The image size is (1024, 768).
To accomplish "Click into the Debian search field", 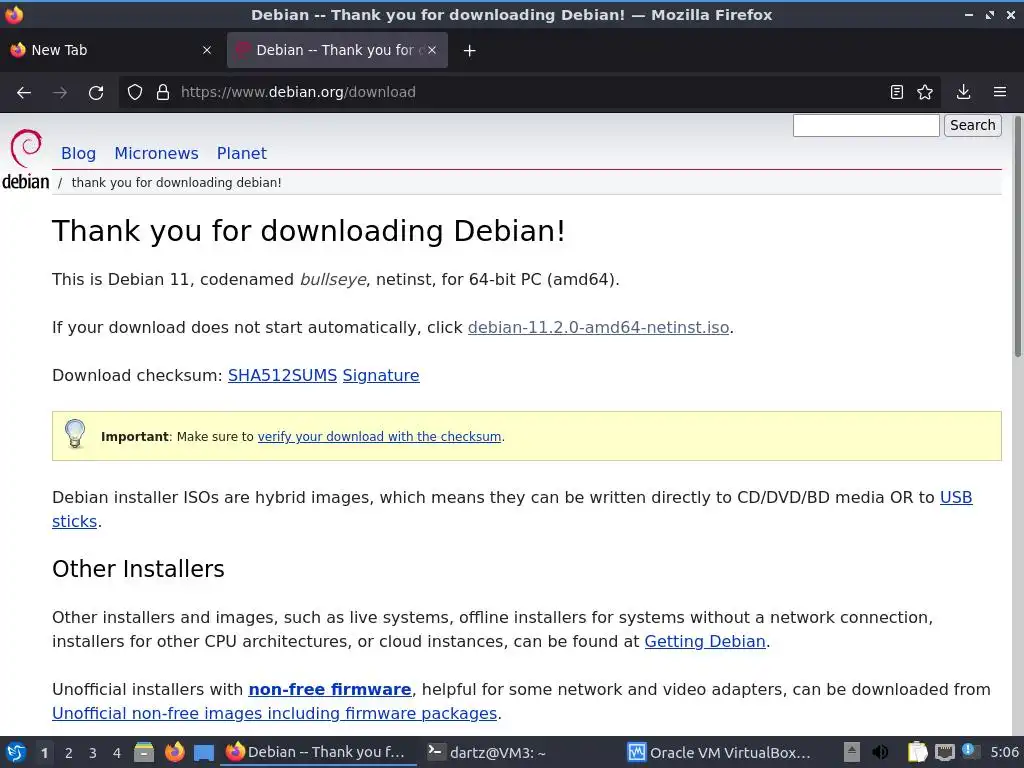I will click(x=866, y=125).
